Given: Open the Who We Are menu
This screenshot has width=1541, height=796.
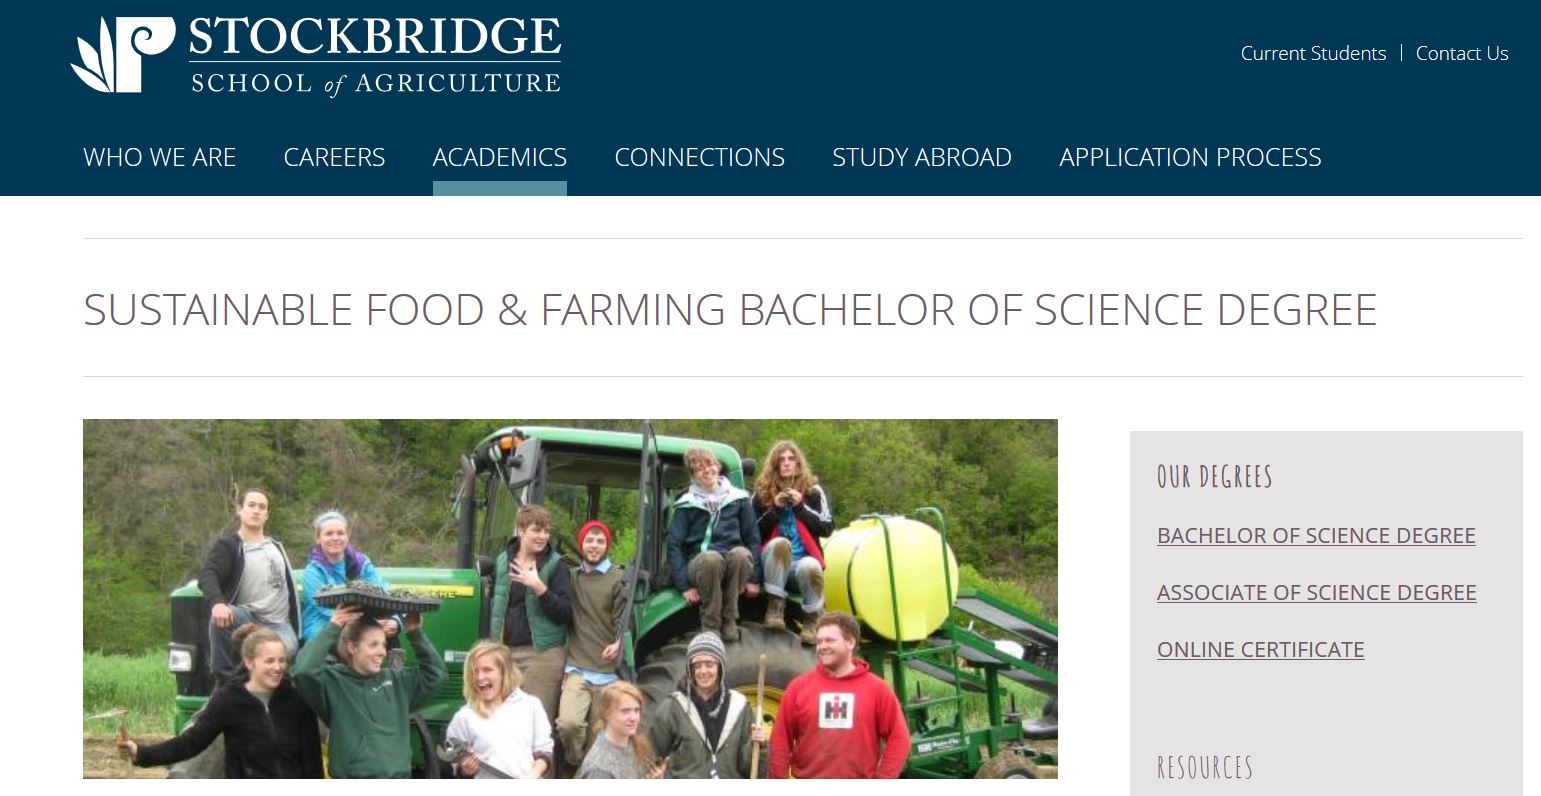Looking at the screenshot, I should point(160,158).
